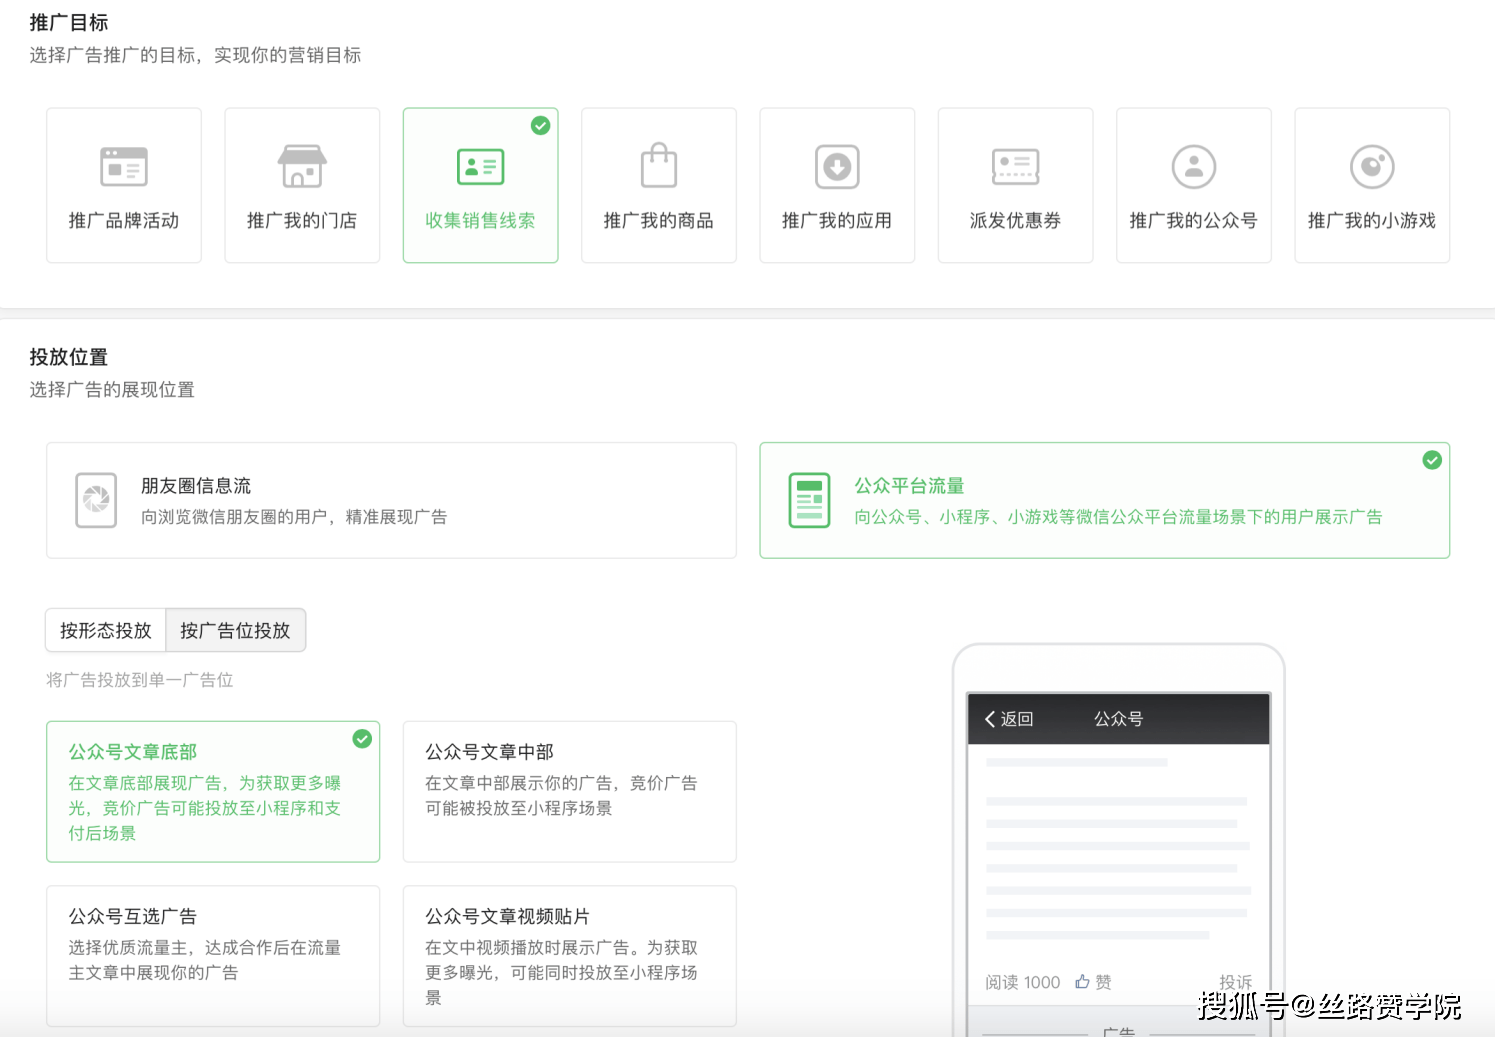
Task: Click the 推广我的商品 label
Action: (659, 221)
